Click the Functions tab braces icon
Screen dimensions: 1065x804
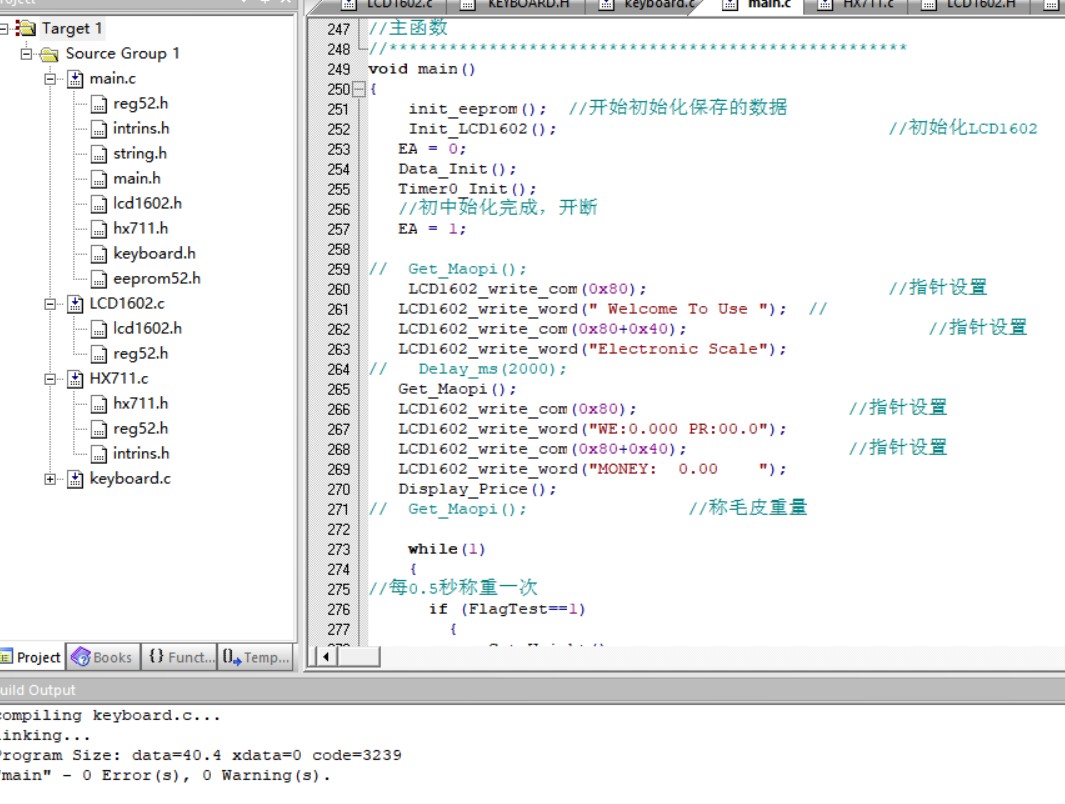pos(156,656)
